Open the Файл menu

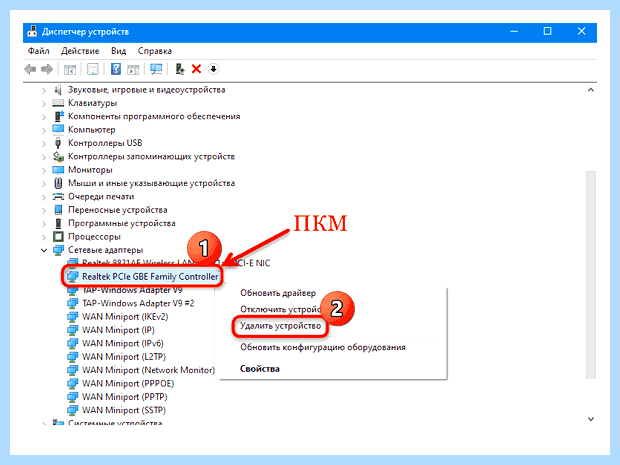(x=38, y=51)
